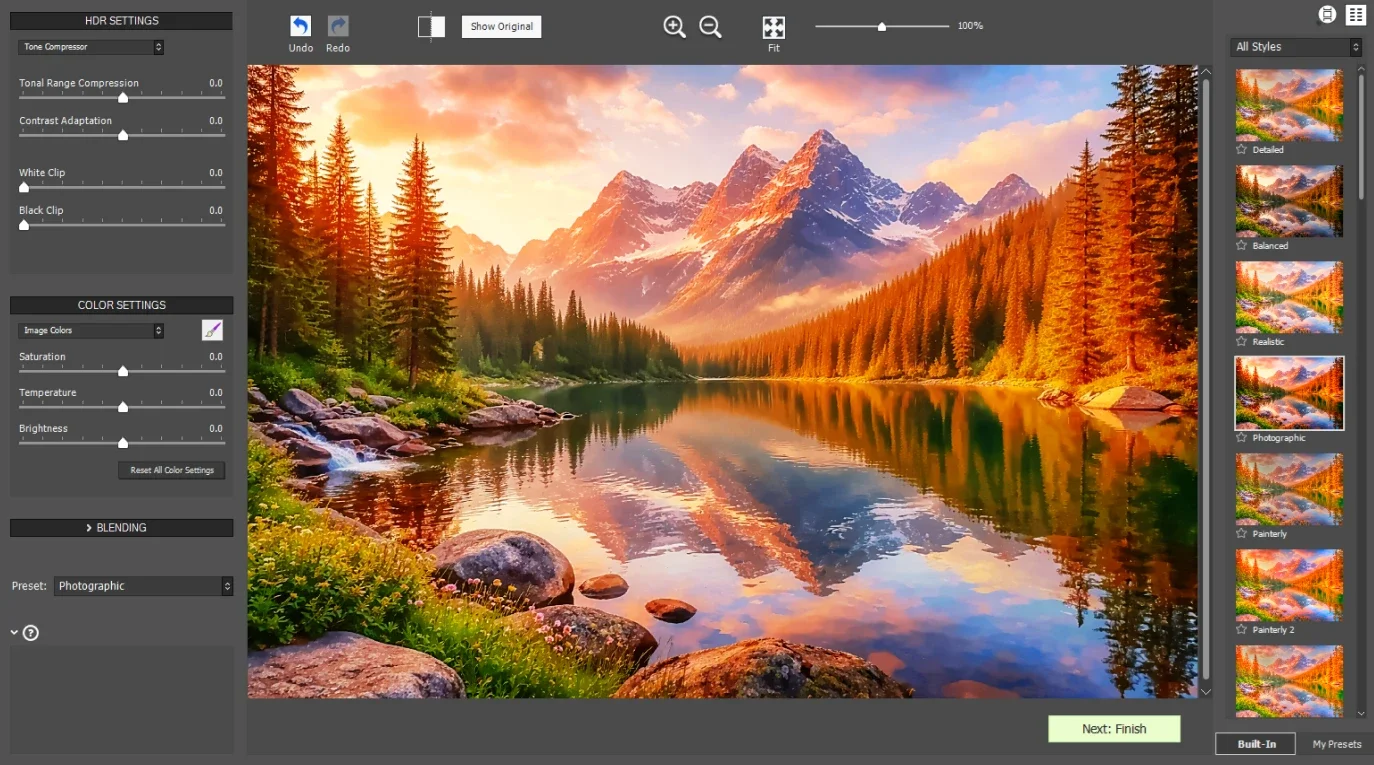Click the Tonal Range Compression 0.0 value
The width and height of the screenshot is (1374, 765).
pyautogui.click(x=216, y=83)
